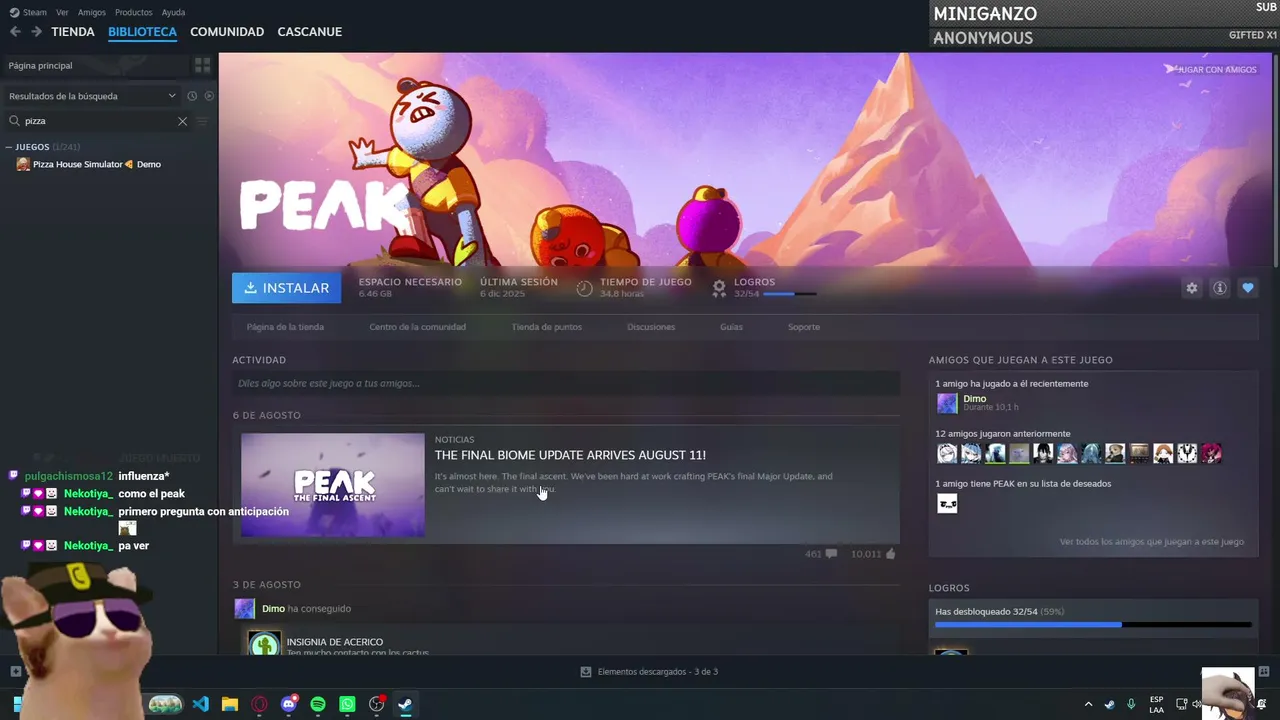
Task: Open Tienda de puntos link
Action: click(x=546, y=327)
